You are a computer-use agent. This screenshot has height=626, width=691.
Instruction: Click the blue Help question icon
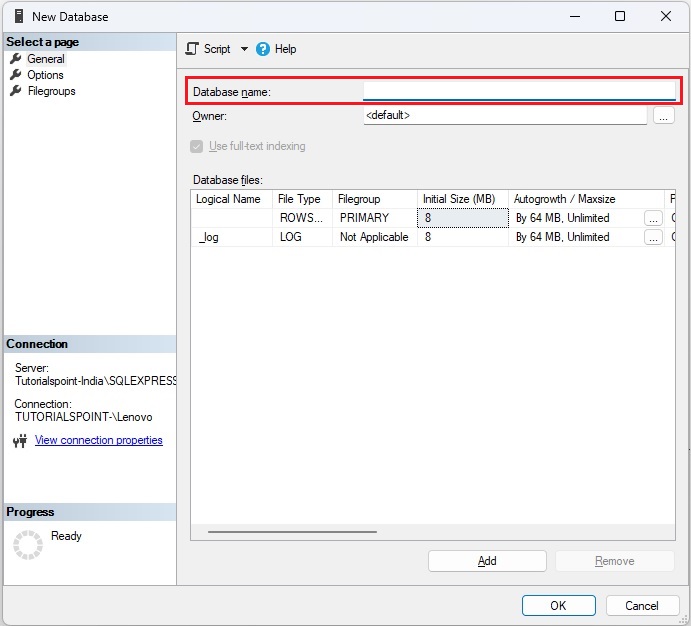coord(263,49)
